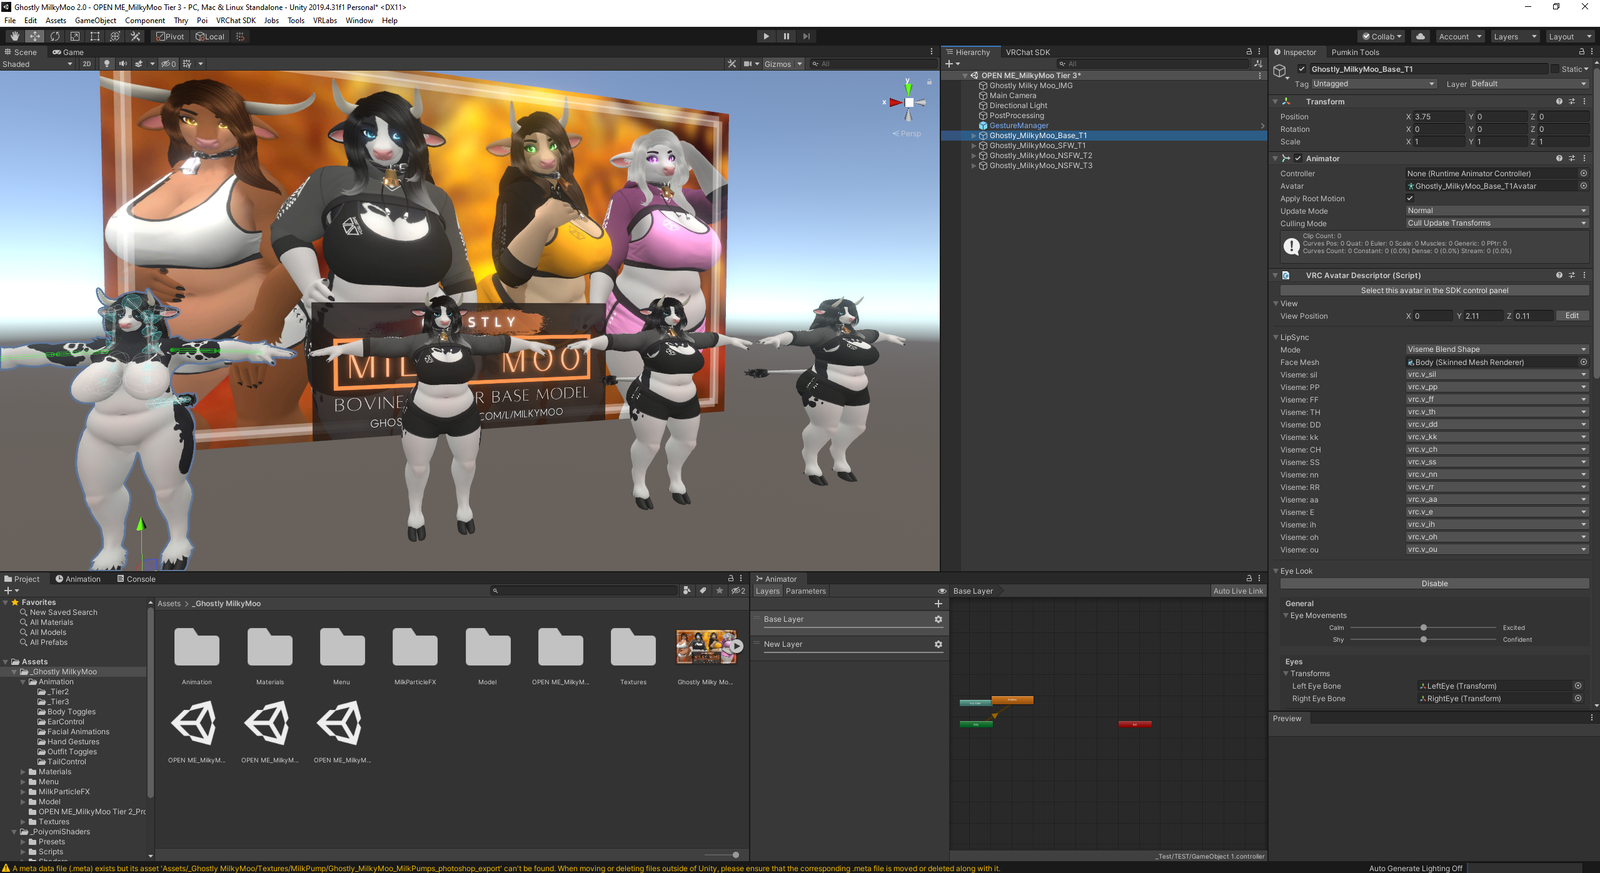Uncheck the Apply Root Motion checkbox

click(1410, 199)
